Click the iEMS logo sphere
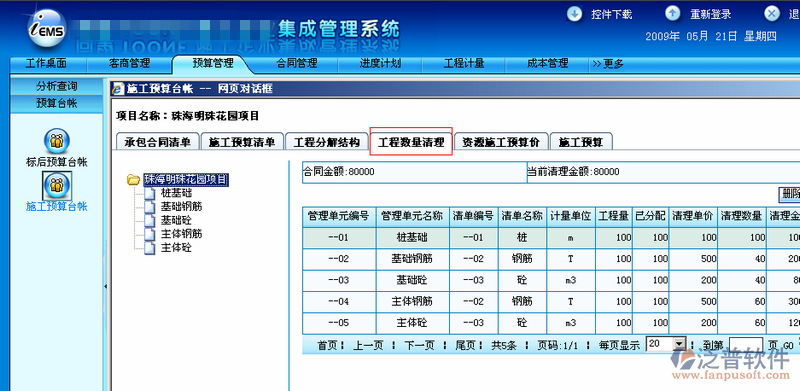 coord(46,31)
